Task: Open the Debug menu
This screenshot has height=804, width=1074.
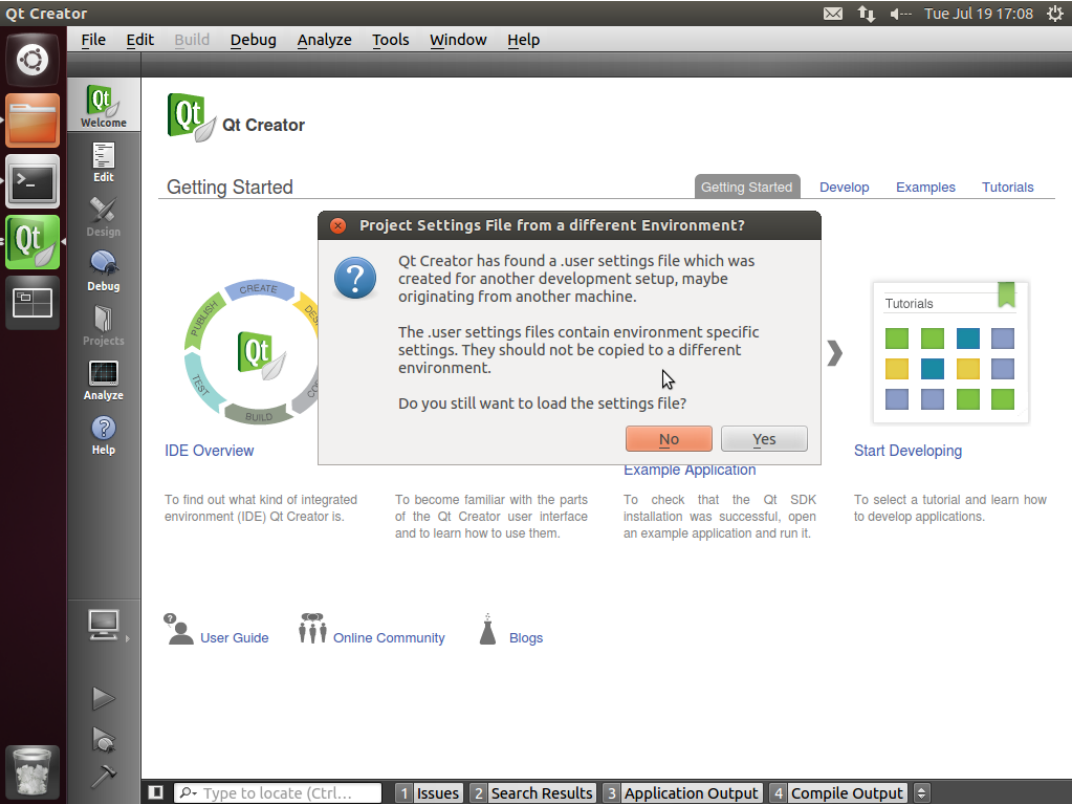Action: tap(253, 40)
